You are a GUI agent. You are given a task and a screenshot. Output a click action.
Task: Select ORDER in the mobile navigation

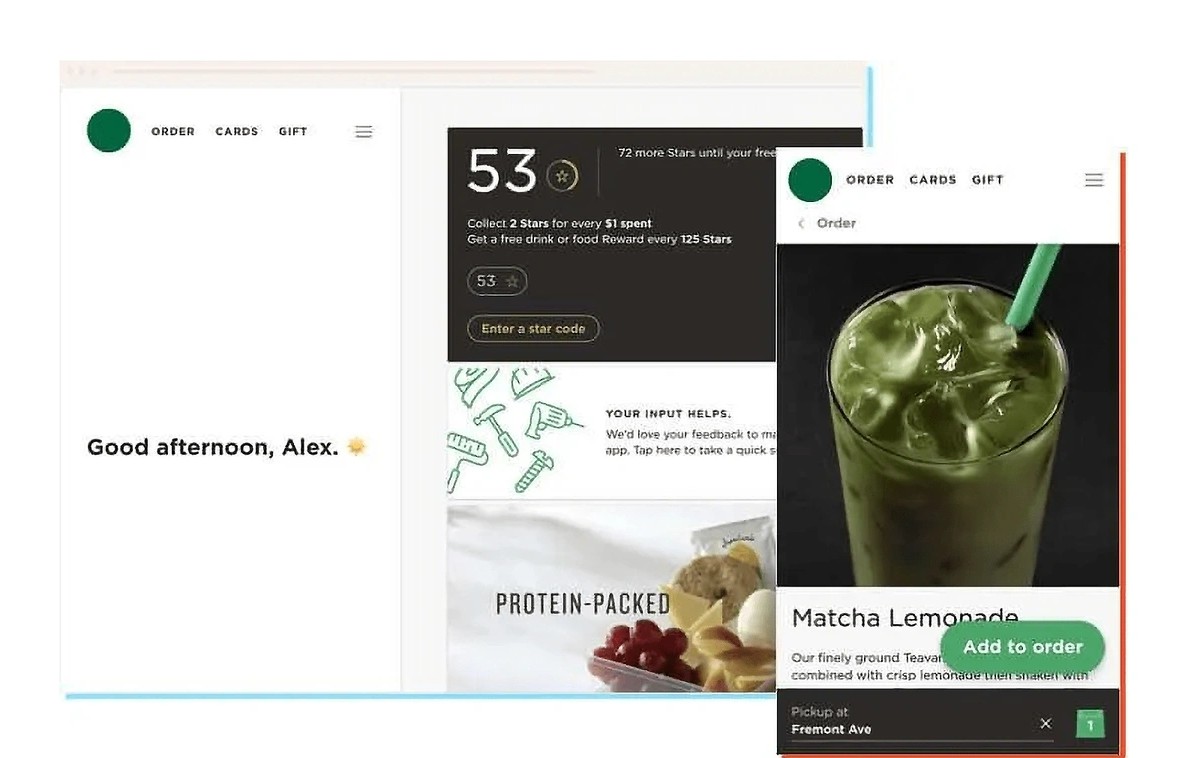(x=870, y=180)
